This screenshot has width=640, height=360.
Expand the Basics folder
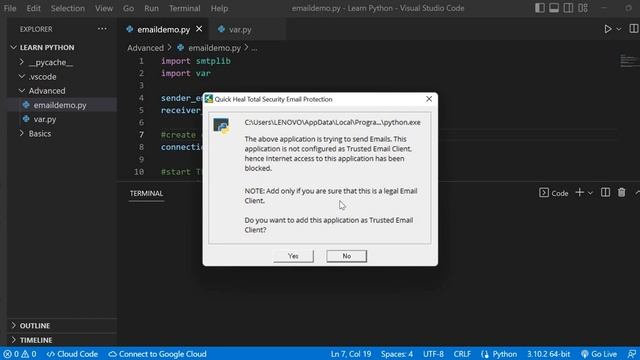tap(40, 133)
